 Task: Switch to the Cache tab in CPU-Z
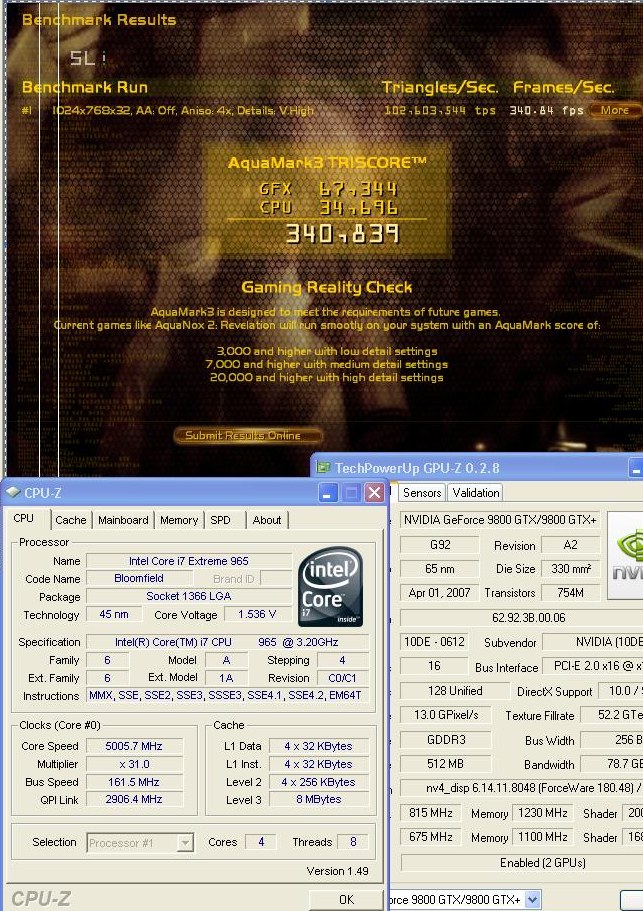[x=71, y=520]
